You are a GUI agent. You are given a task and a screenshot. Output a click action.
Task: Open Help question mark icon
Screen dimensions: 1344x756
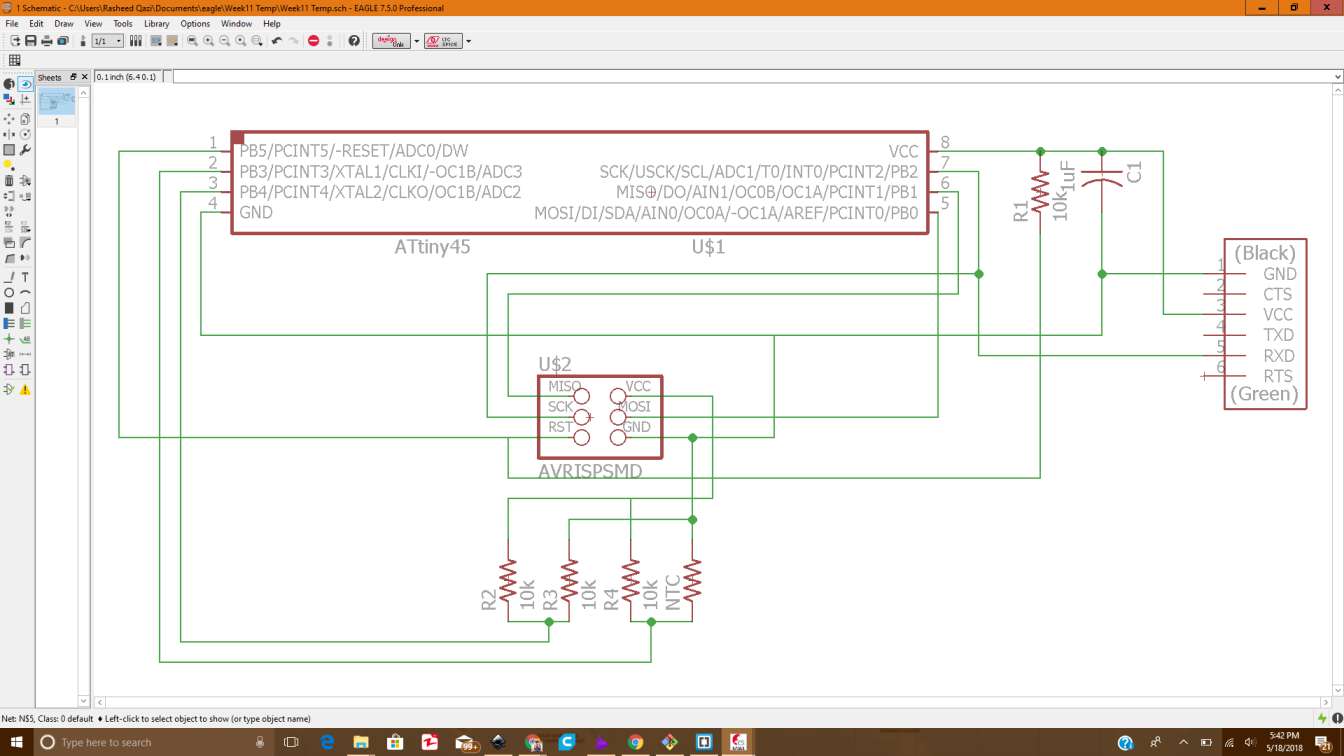tap(353, 41)
